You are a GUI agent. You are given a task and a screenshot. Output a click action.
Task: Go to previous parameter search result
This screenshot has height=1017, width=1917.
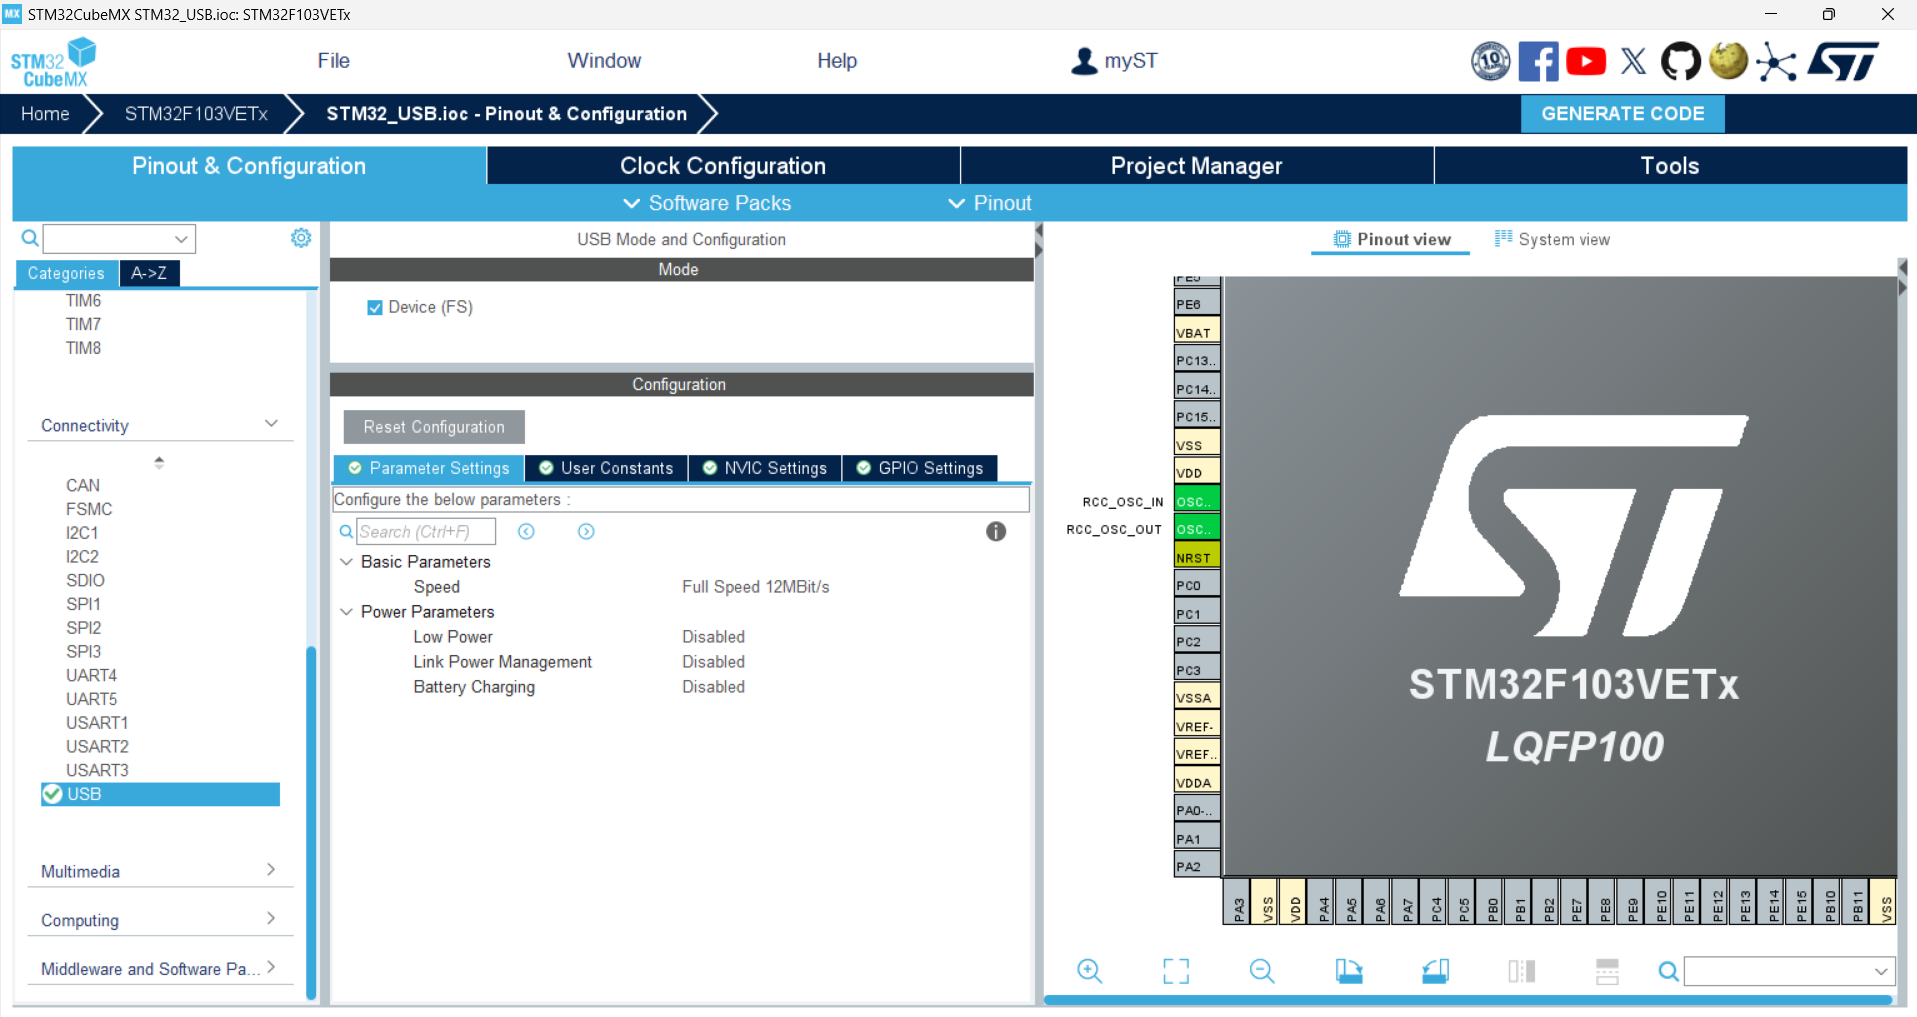click(526, 532)
